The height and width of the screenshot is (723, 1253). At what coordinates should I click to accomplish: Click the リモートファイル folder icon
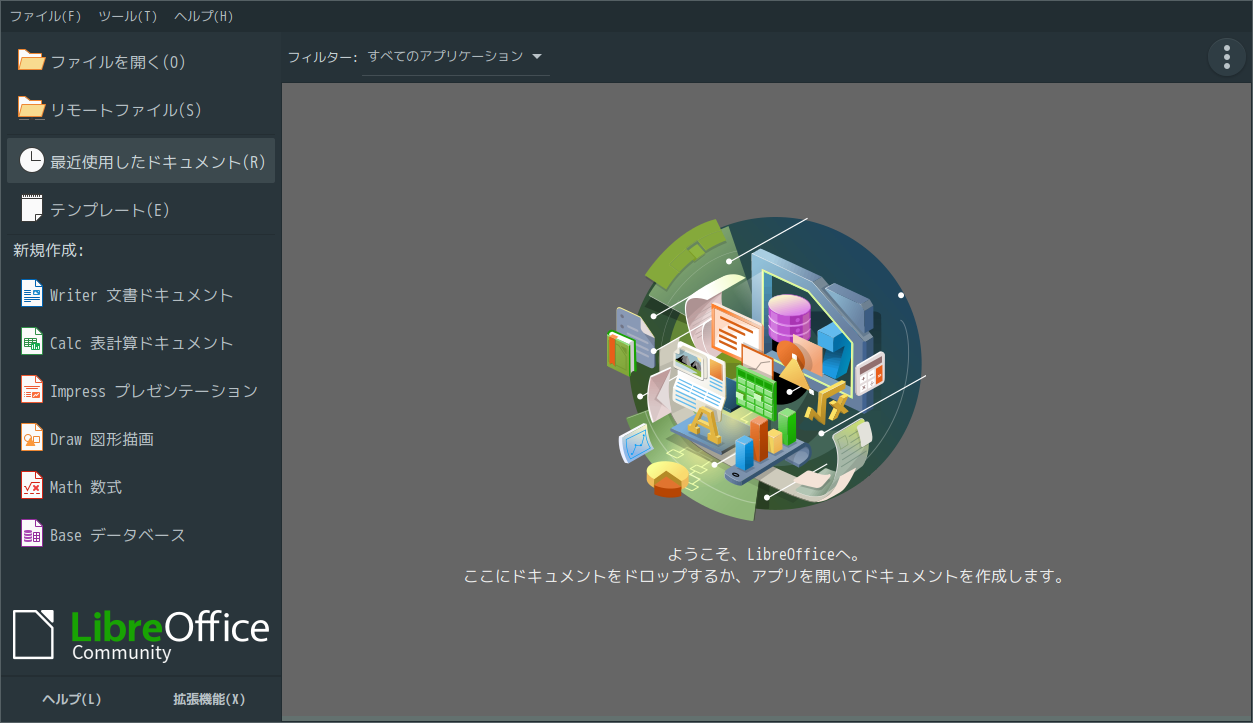click(x=32, y=109)
